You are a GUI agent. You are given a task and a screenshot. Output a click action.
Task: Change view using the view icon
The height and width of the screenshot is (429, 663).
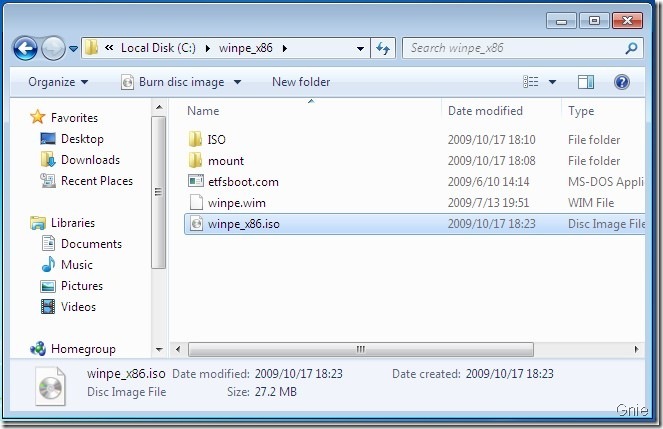pos(531,82)
